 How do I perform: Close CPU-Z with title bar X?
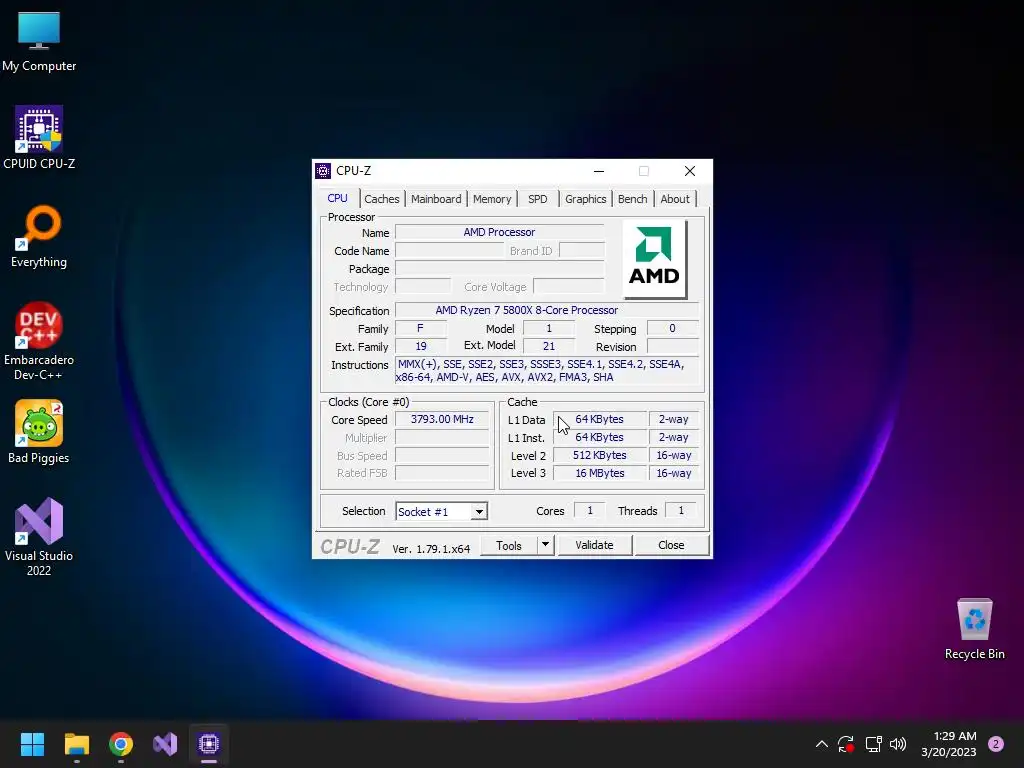[x=690, y=171]
